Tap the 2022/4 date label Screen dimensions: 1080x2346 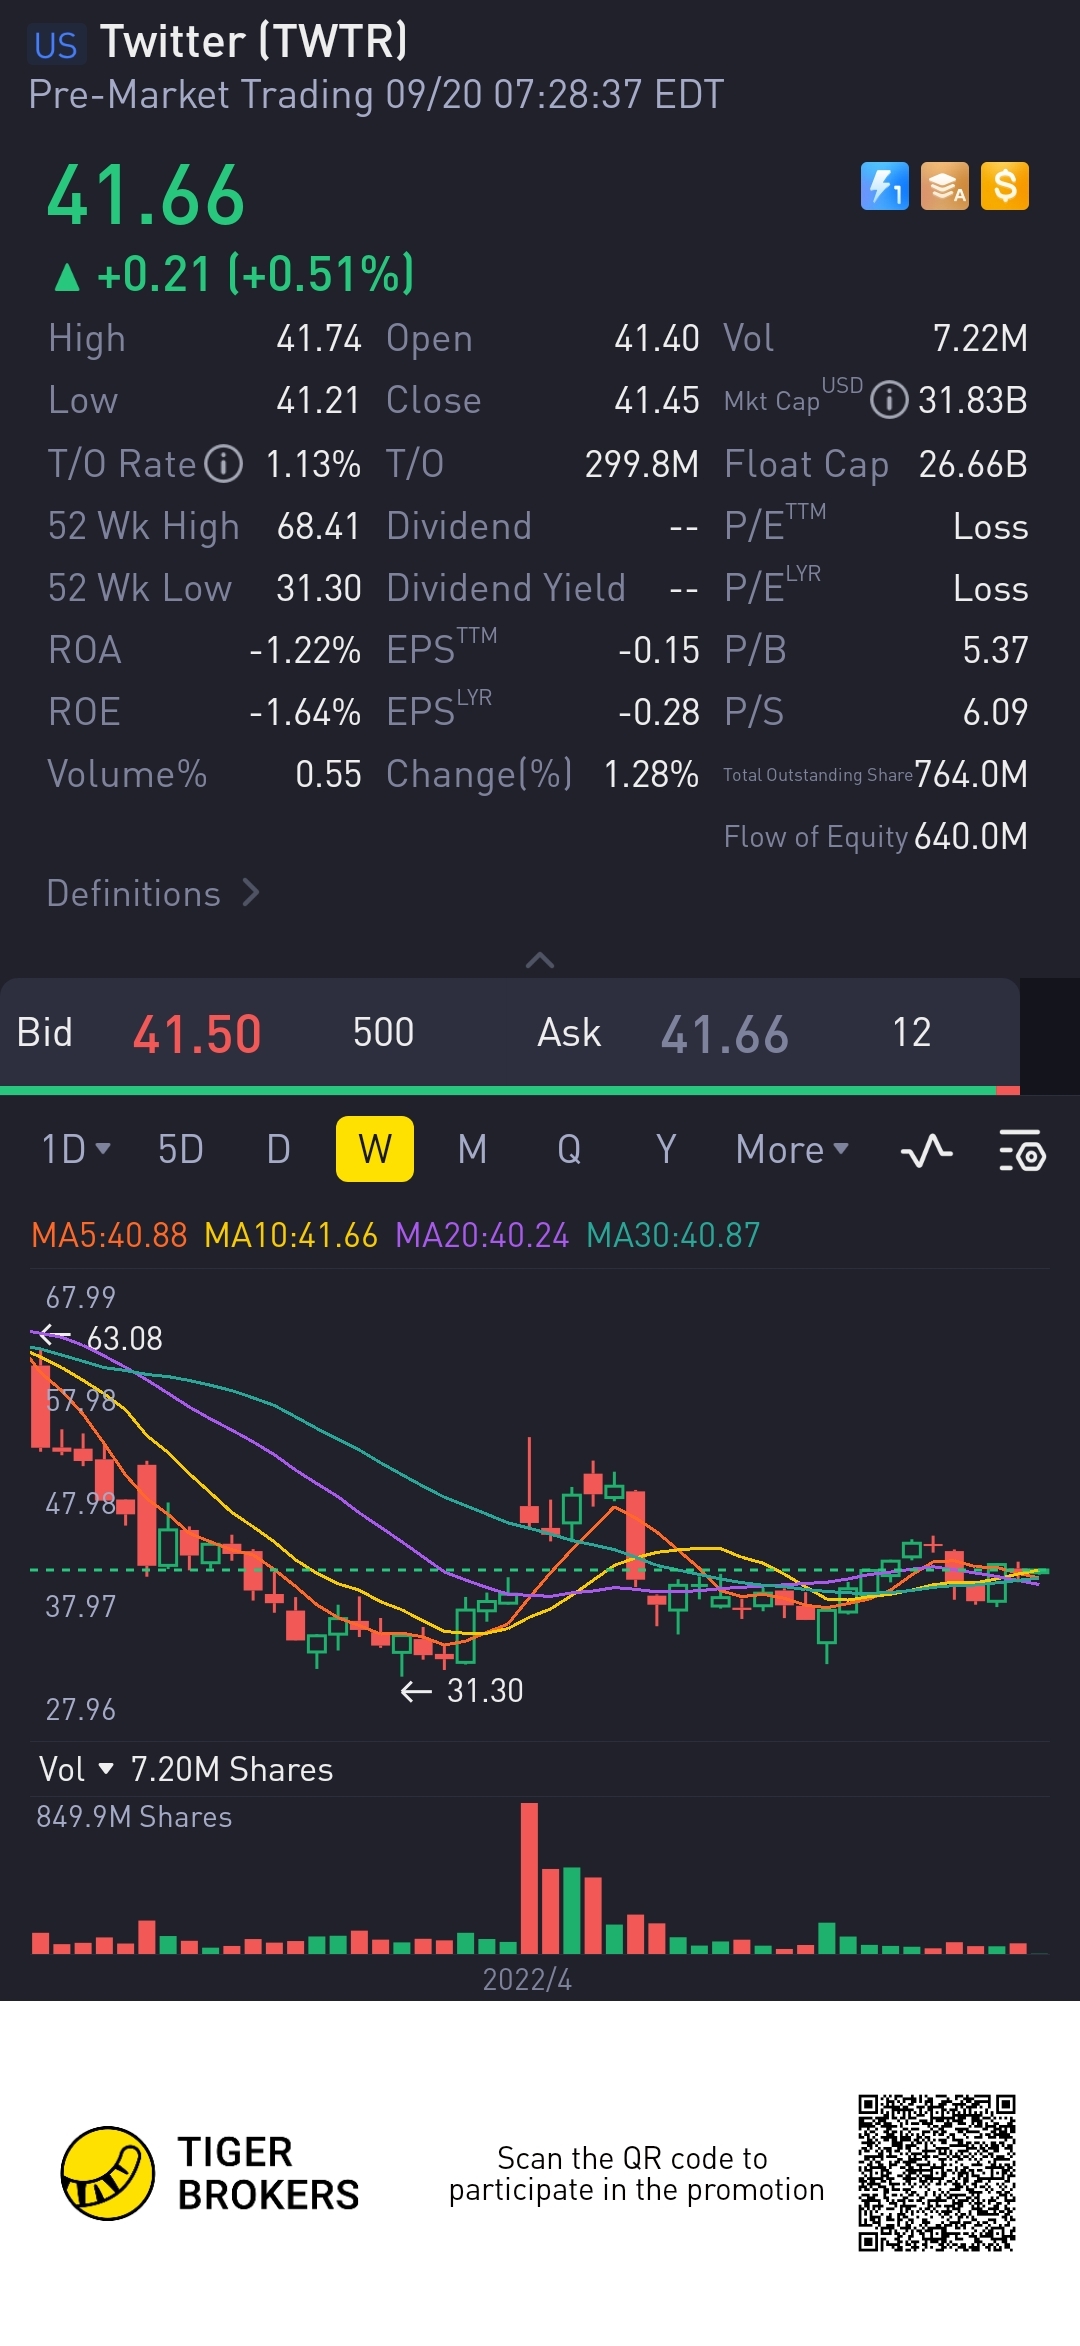tap(527, 1979)
